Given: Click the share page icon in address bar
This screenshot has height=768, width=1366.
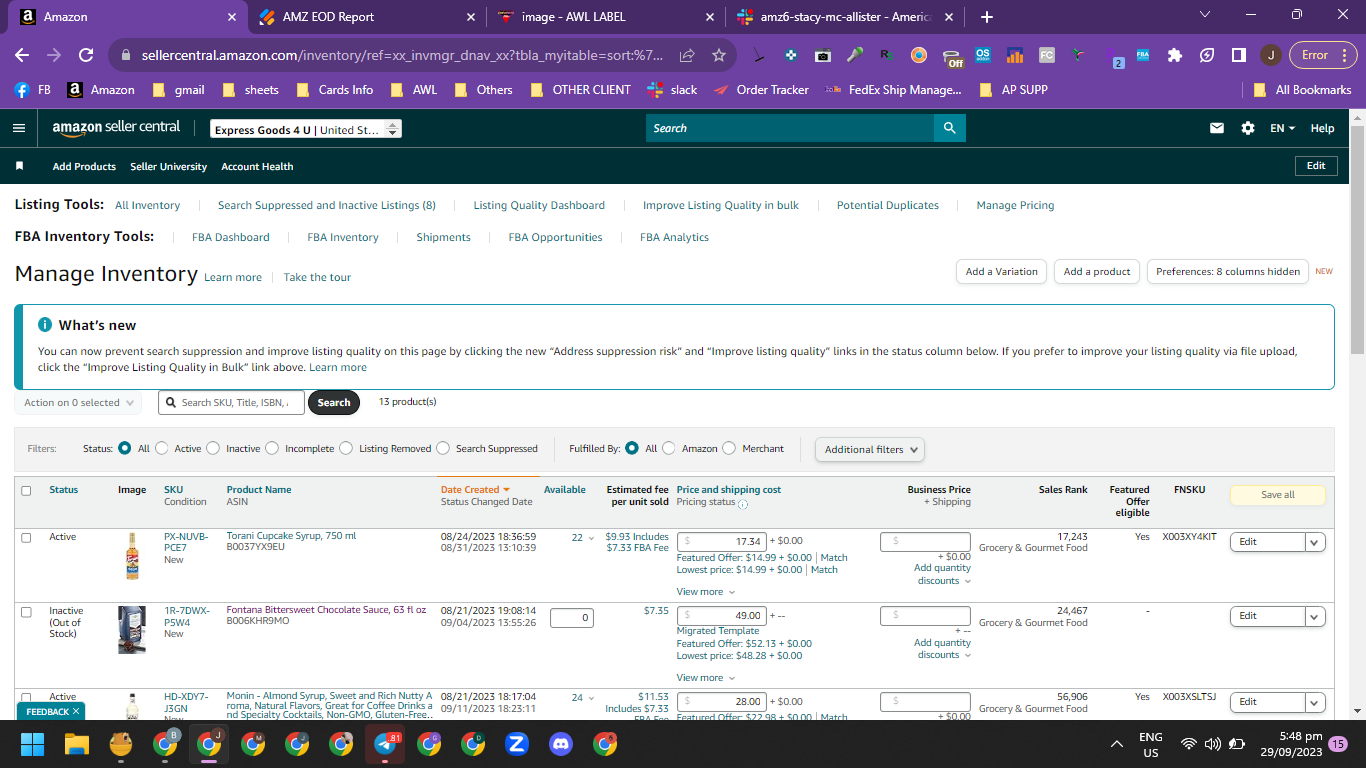Looking at the screenshot, I should [687, 55].
